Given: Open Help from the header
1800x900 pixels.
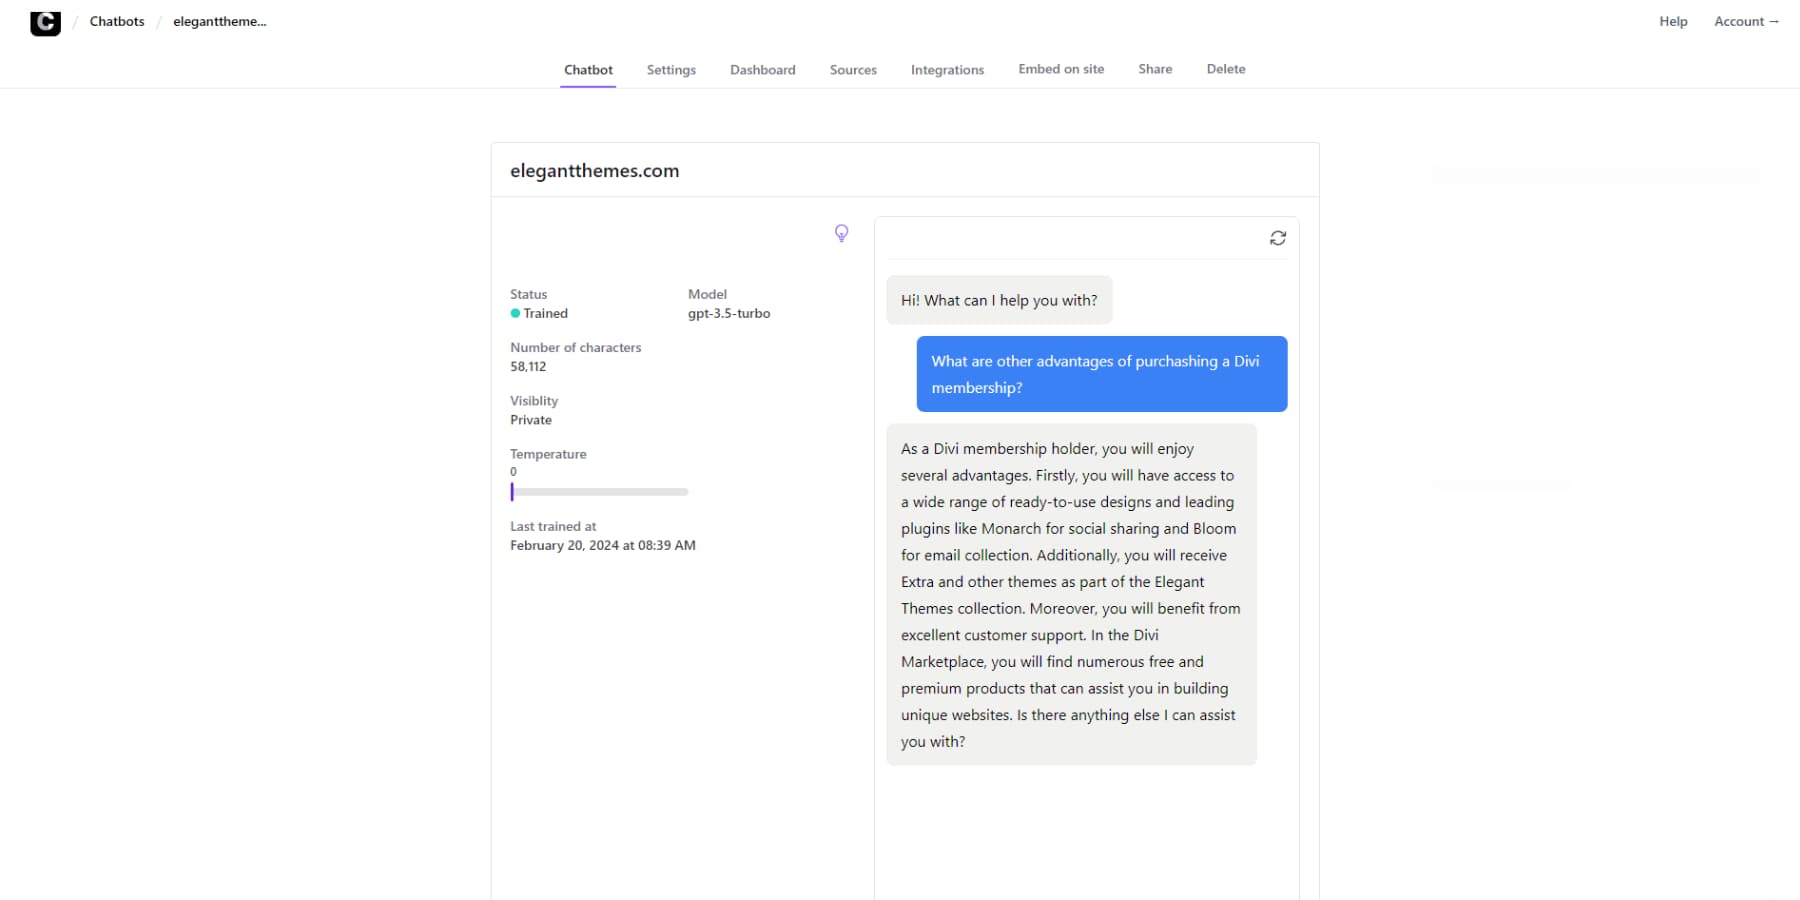Looking at the screenshot, I should pyautogui.click(x=1672, y=21).
